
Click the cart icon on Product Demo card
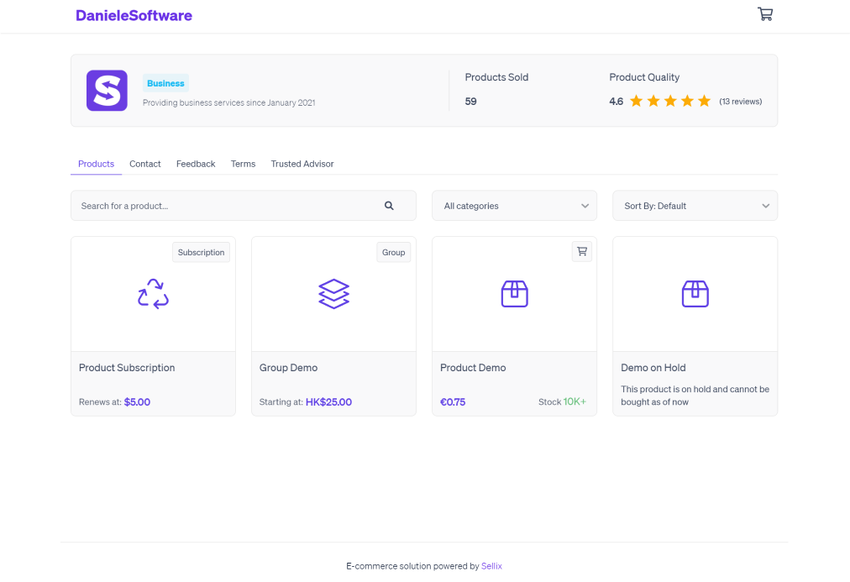(x=581, y=251)
